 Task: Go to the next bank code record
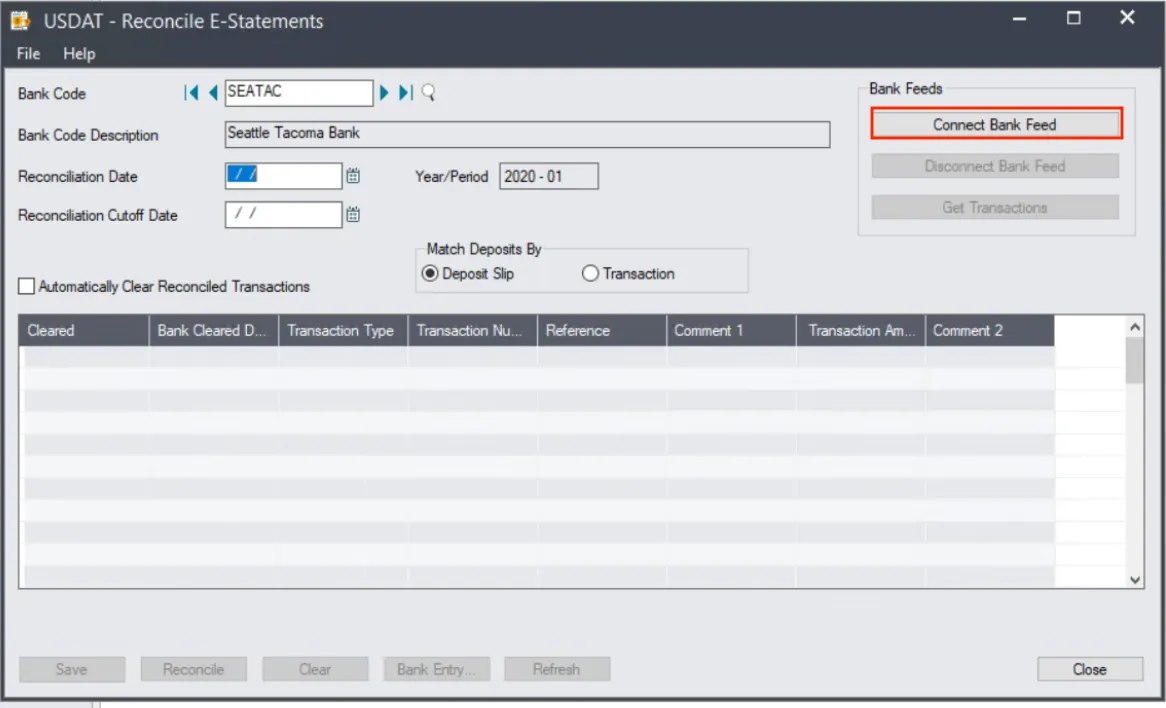click(x=384, y=92)
